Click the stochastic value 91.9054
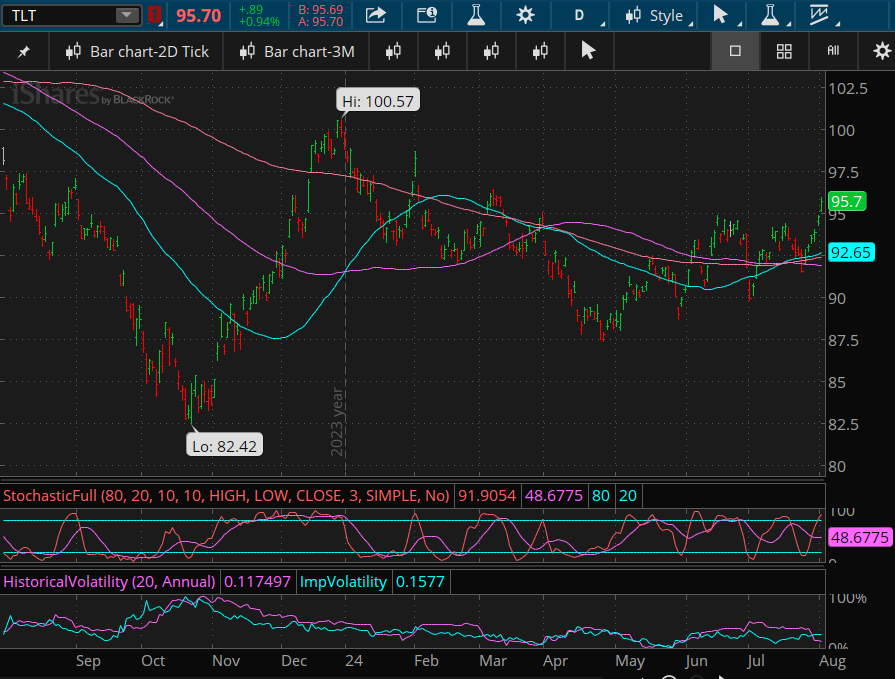895x679 pixels. [x=487, y=496]
